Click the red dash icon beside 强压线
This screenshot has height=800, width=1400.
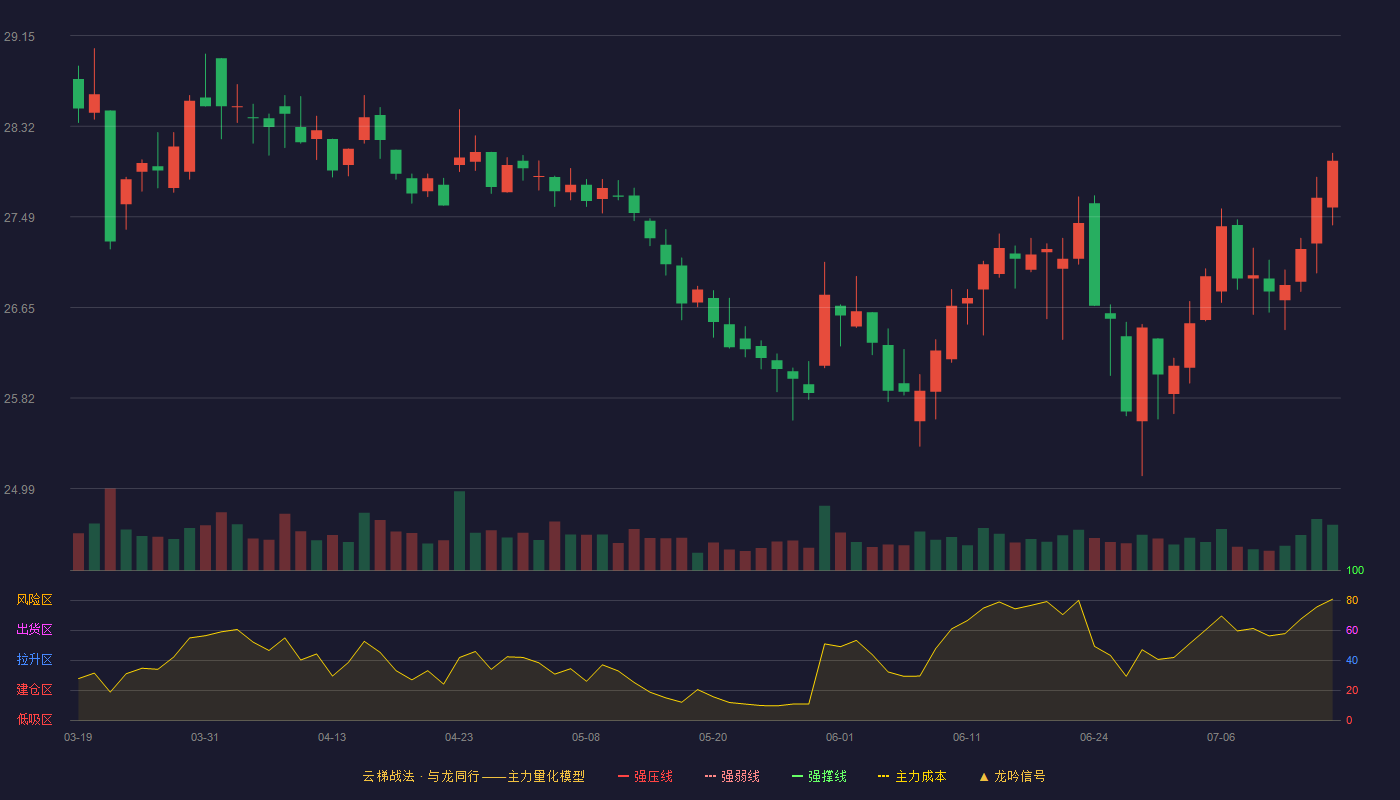(624, 776)
